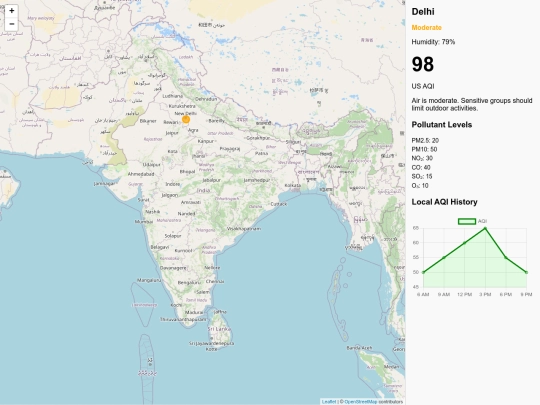The image size is (540, 405).
Task: Click the orange Delhi AQI marker
Action: click(x=186, y=120)
